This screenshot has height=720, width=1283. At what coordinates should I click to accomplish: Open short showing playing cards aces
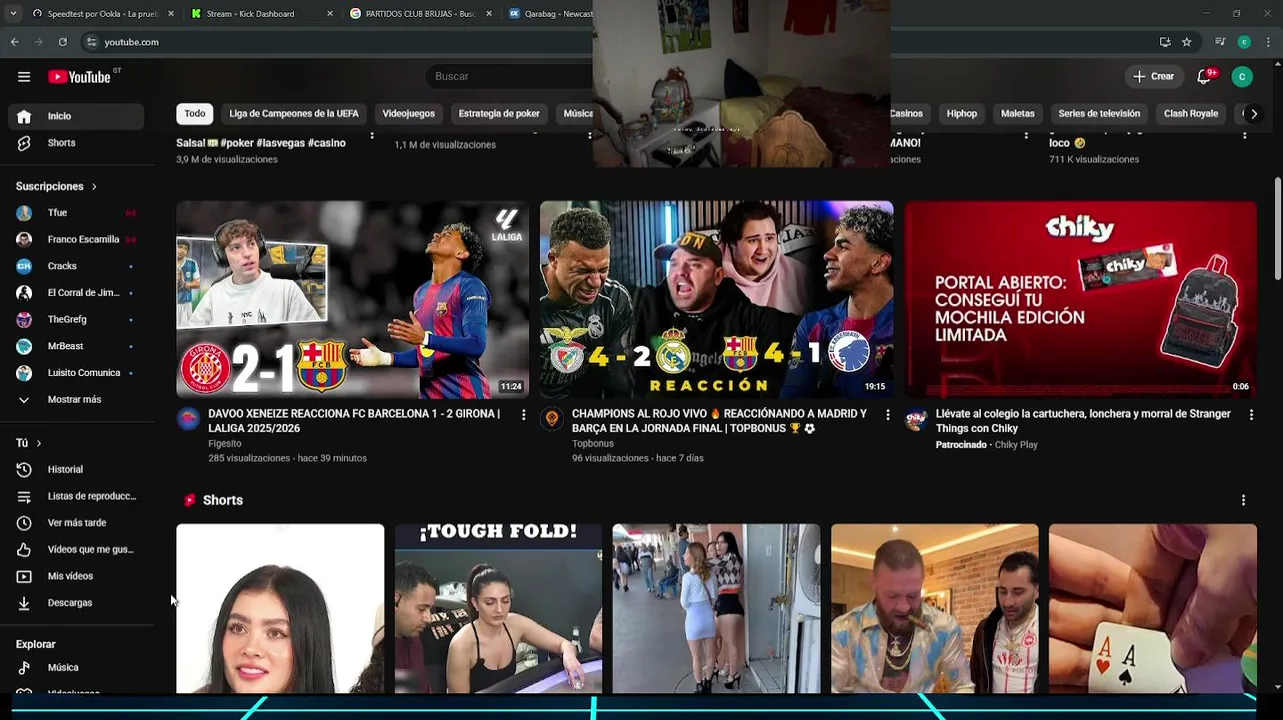click(1152, 608)
